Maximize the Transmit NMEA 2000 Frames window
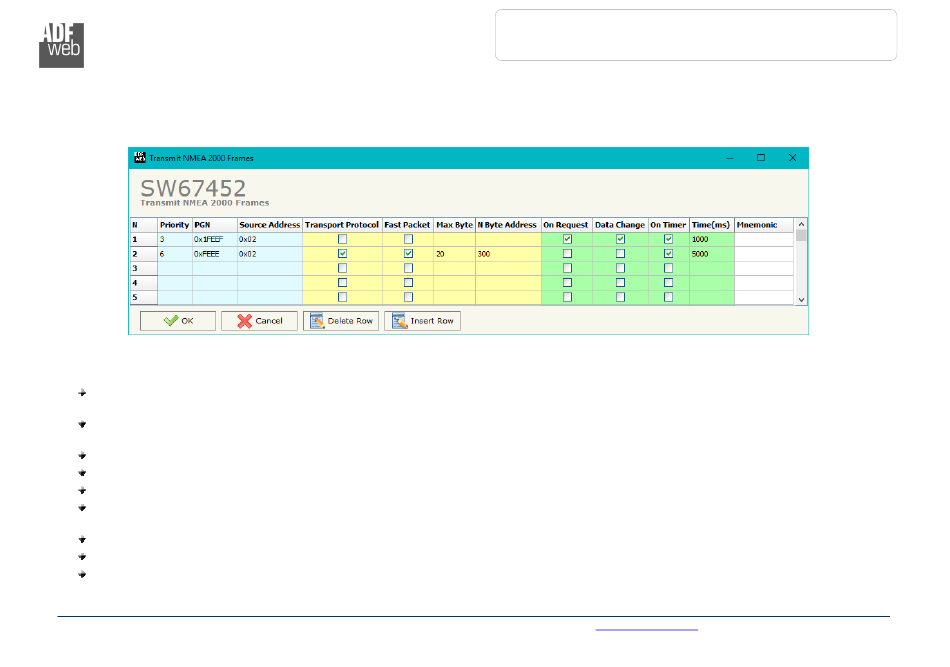 point(761,158)
